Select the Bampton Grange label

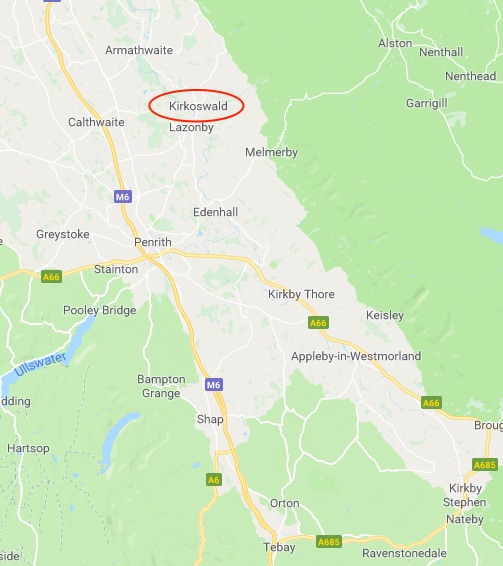click(x=161, y=386)
